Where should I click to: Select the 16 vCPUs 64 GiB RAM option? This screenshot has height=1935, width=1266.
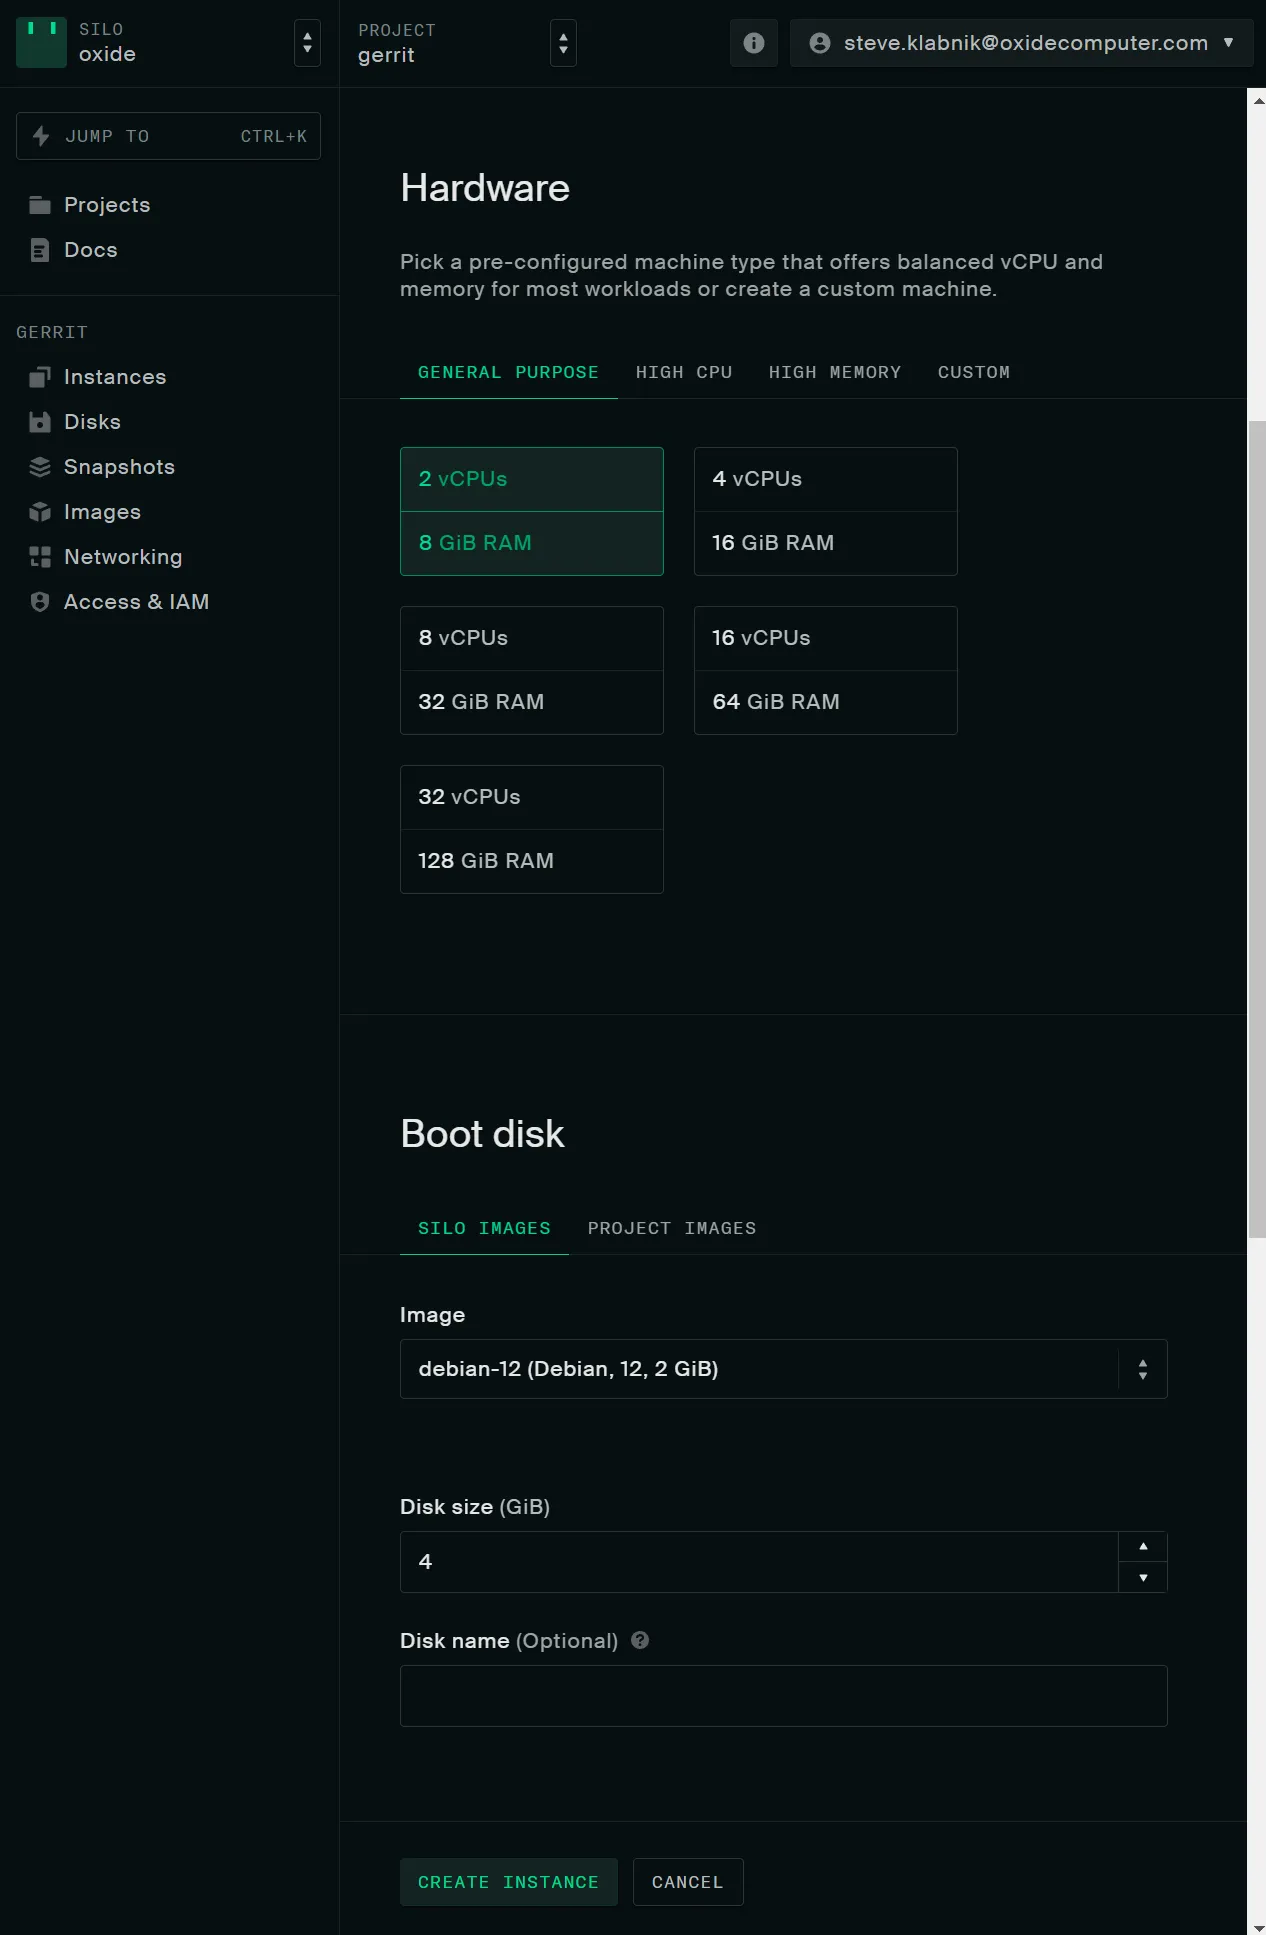826,670
